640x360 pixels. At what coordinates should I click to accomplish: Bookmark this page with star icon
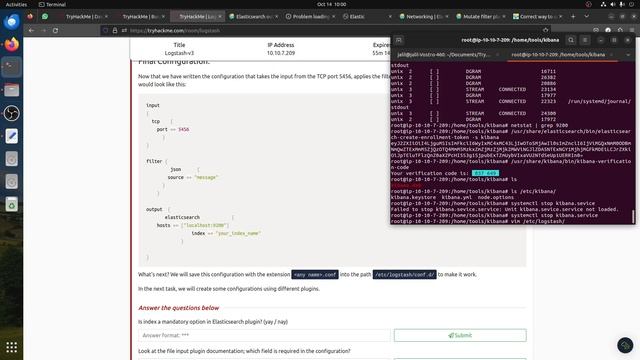coord(546,30)
